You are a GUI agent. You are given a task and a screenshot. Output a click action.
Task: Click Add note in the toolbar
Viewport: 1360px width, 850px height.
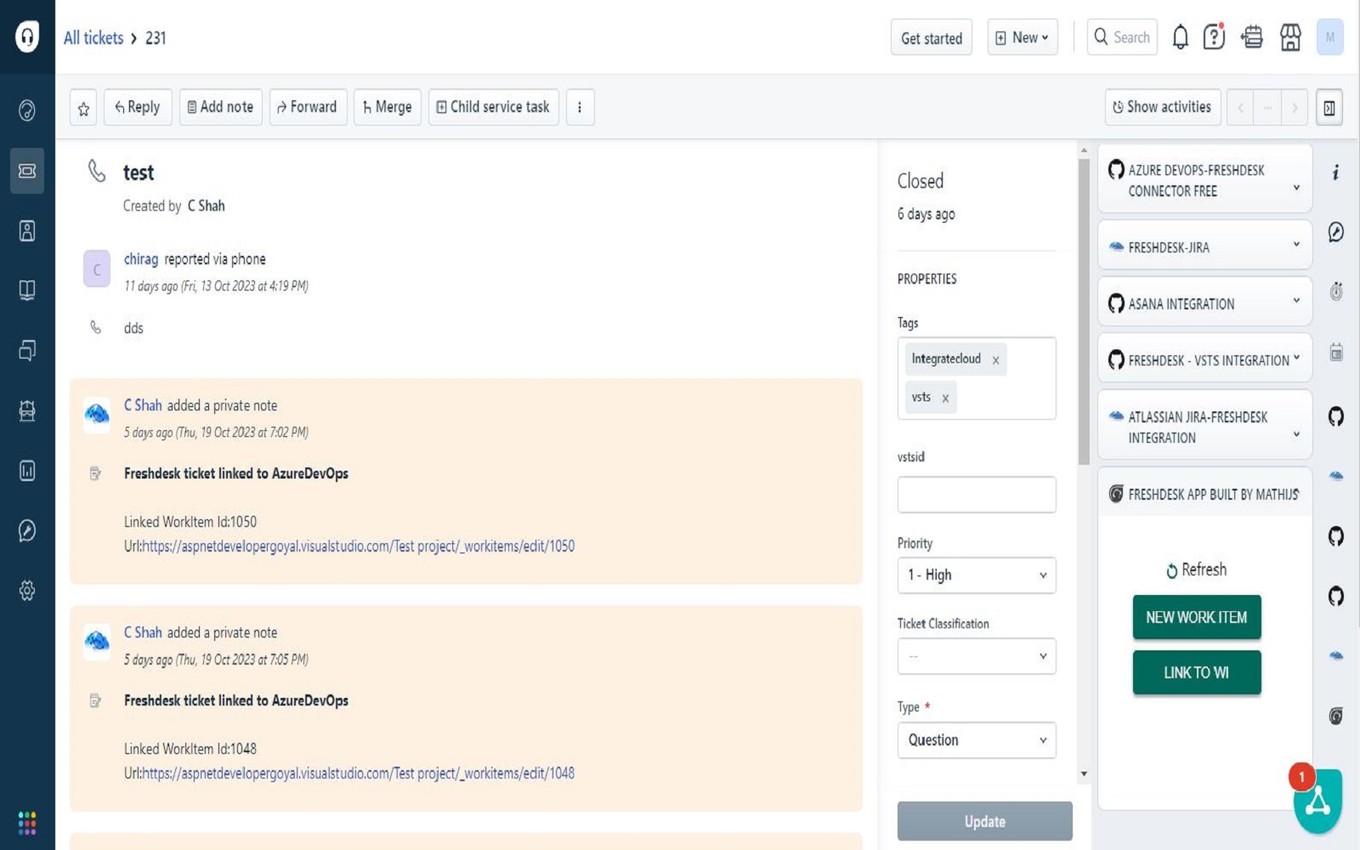click(221, 107)
